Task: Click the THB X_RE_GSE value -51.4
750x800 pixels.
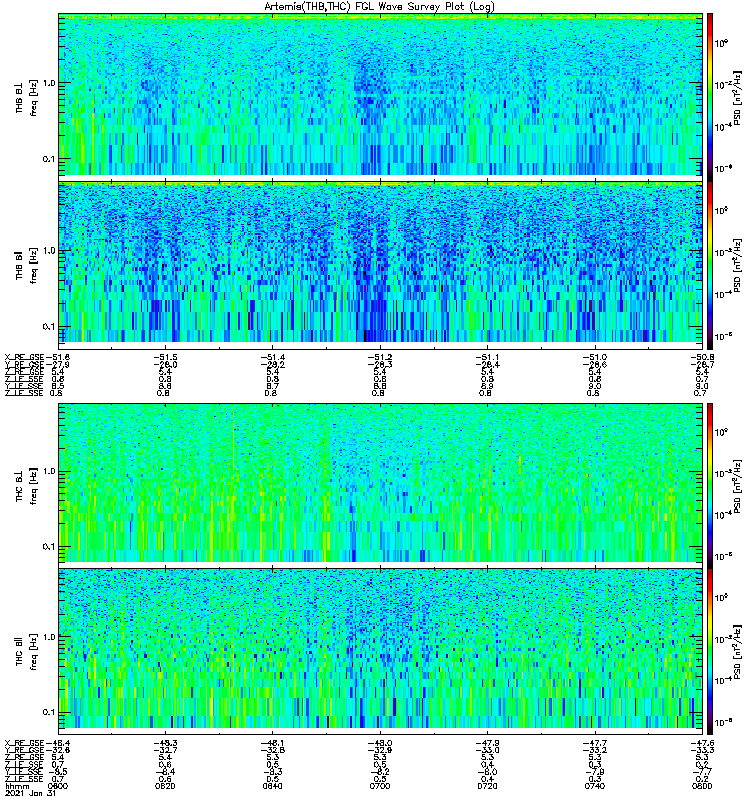Action: pyautogui.click(x=272, y=358)
